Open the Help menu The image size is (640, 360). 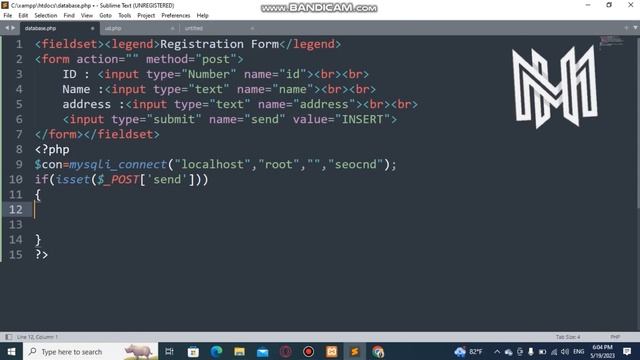tap(202, 16)
